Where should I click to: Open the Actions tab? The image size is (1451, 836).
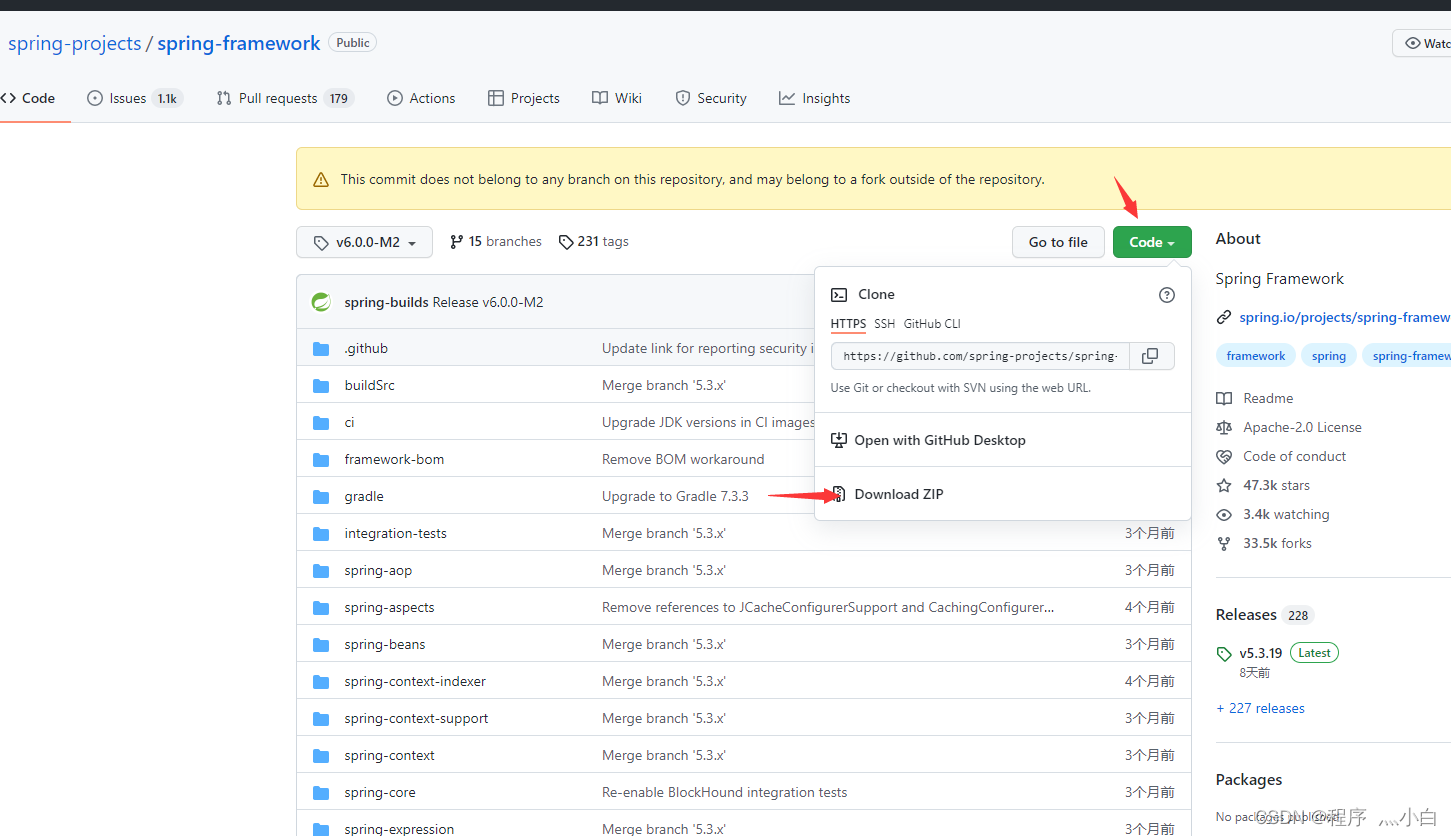(421, 98)
